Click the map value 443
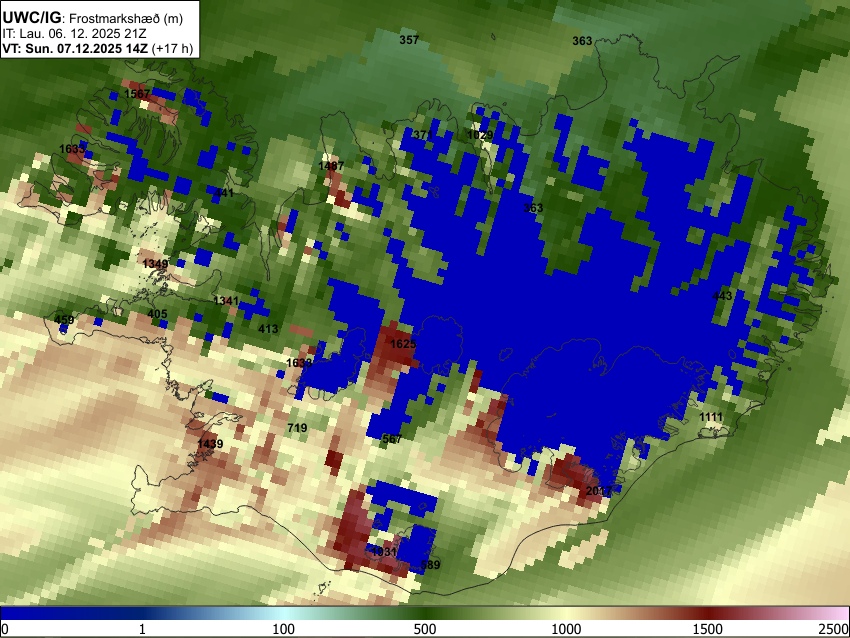850x638 pixels. tap(722, 296)
